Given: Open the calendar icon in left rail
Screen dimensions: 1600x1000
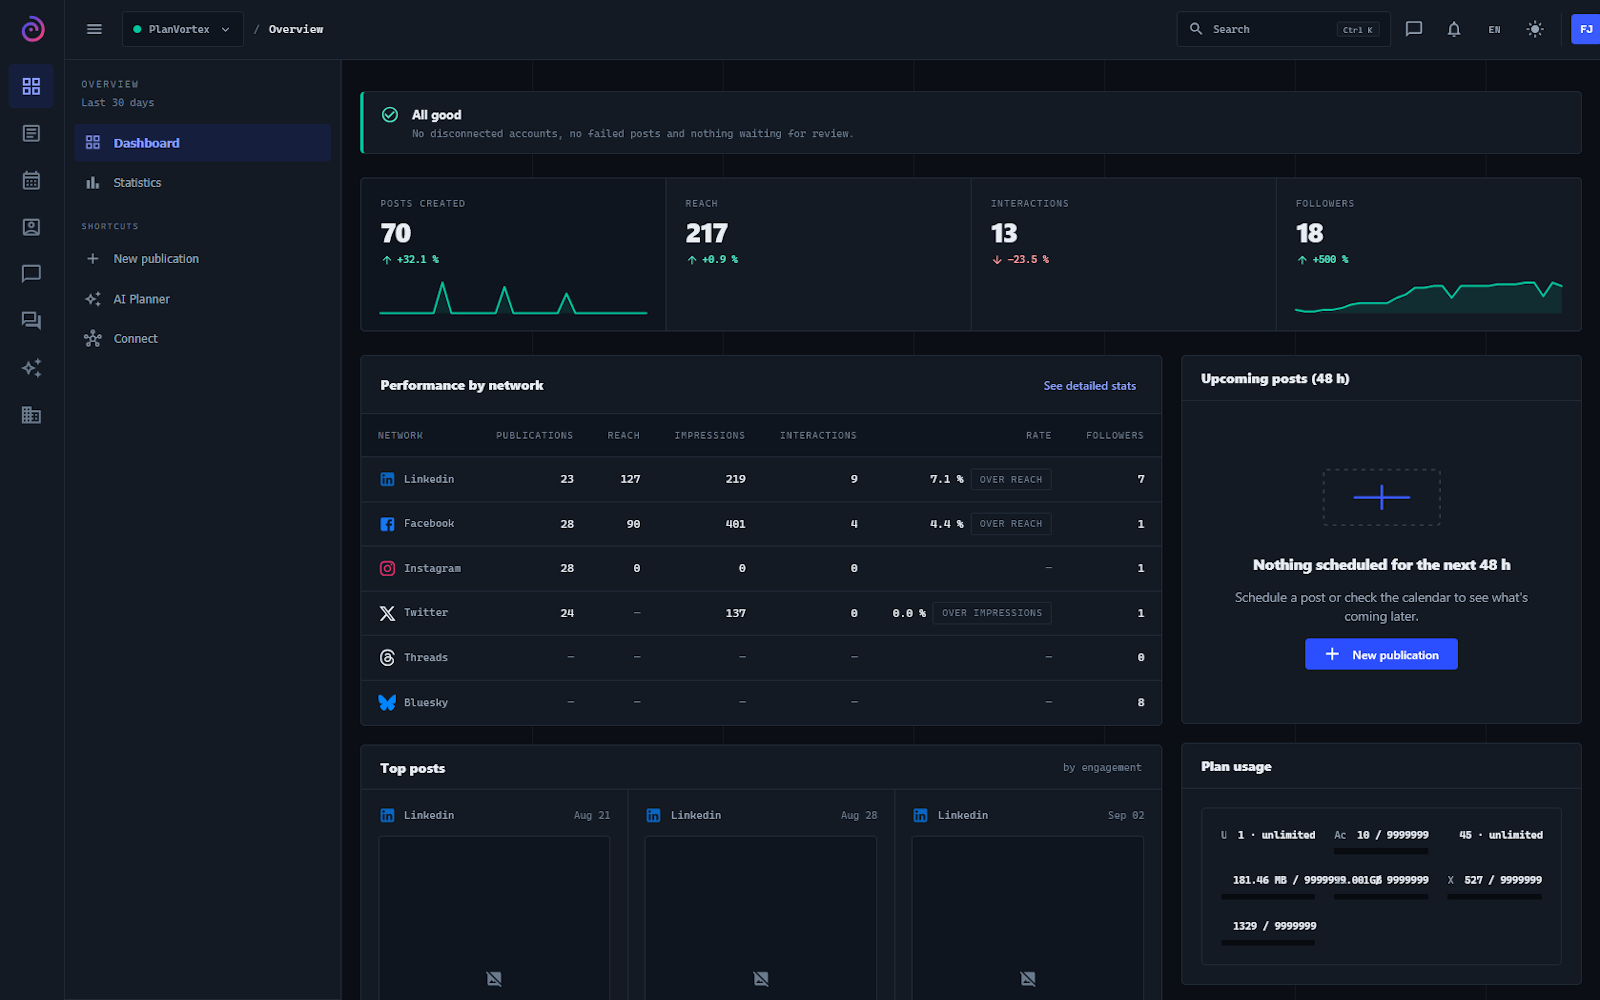Looking at the screenshot, I should [31, 180].
